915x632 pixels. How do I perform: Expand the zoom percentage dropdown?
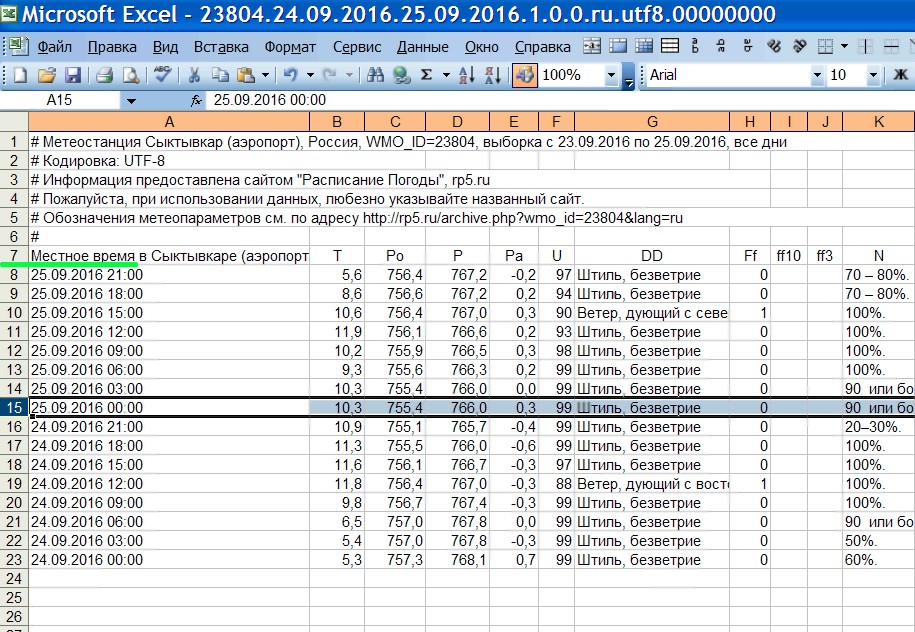(609, 75)
